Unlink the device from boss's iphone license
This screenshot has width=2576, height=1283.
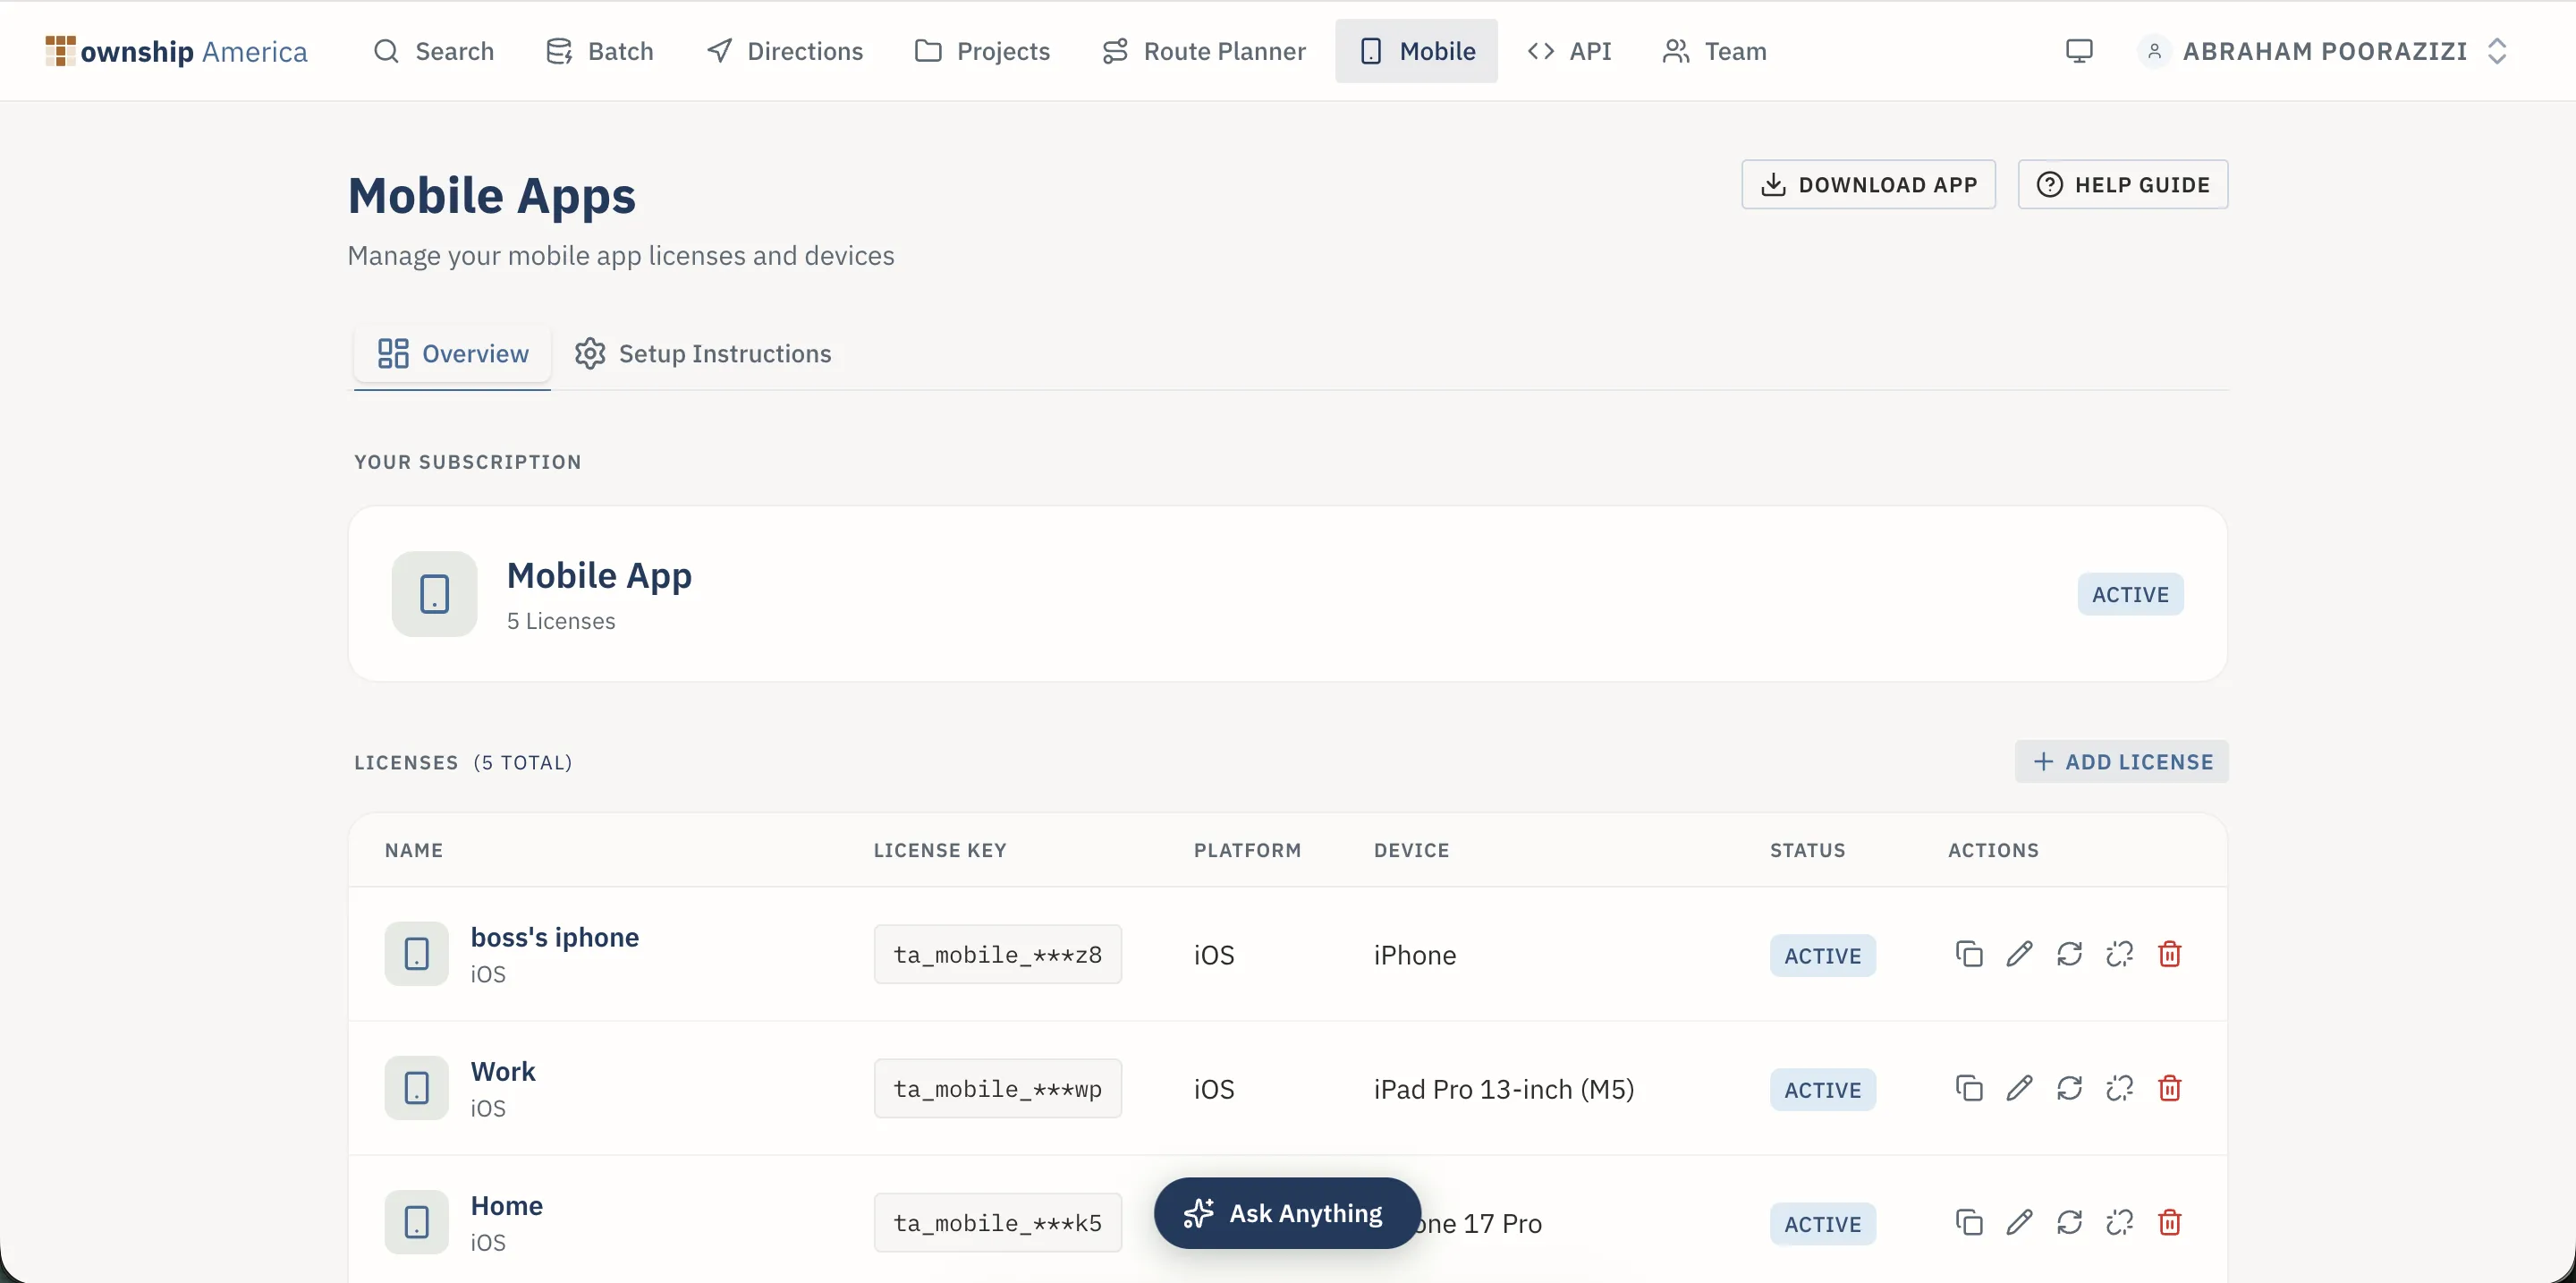(2119, 954)
